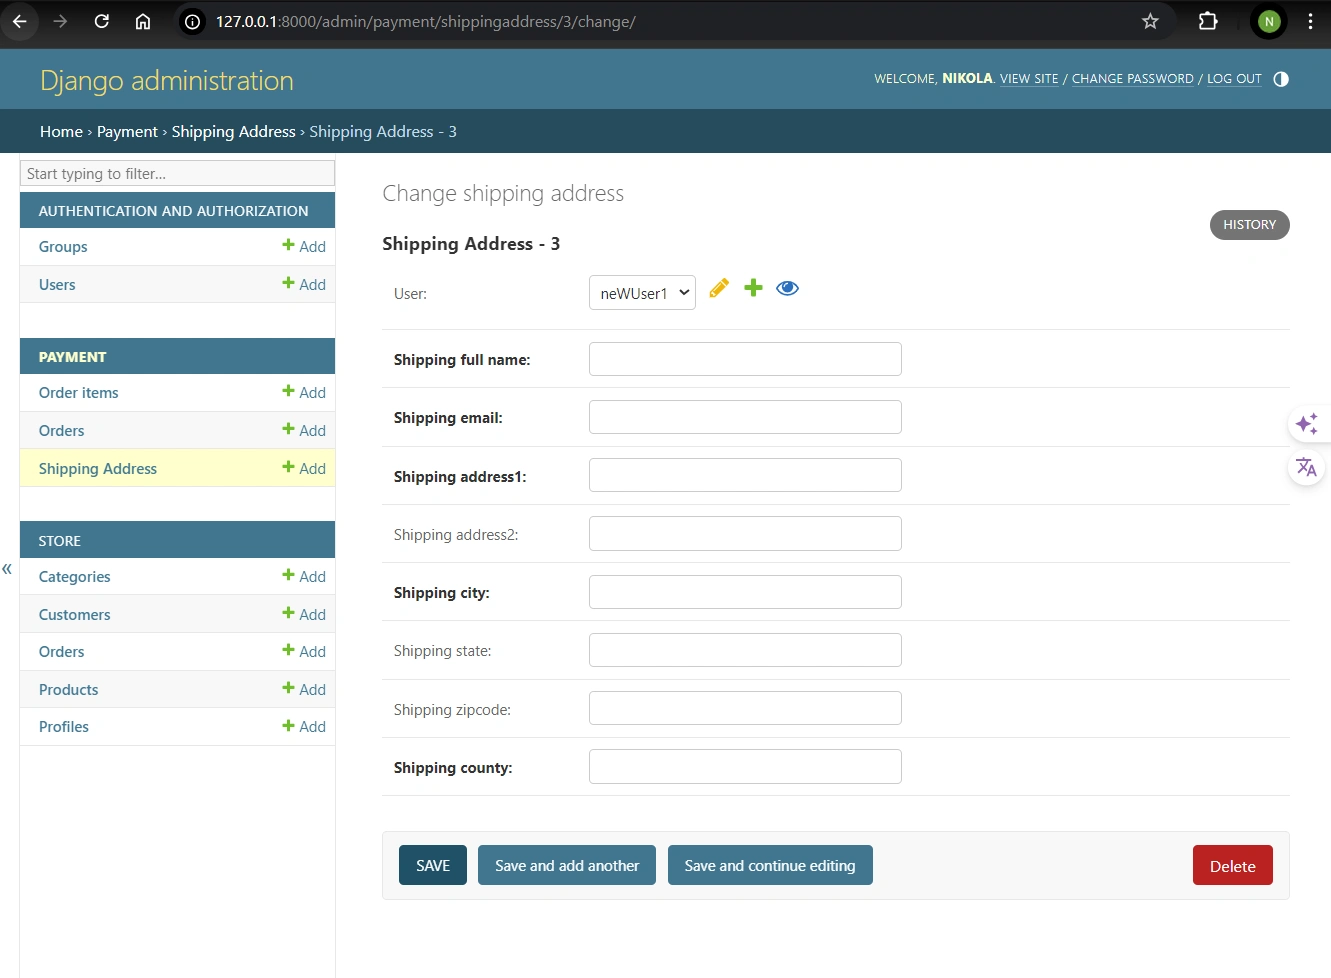Add a new User from sidebar
Viewport: 1331px width, 978px height.
coord(304,284)
